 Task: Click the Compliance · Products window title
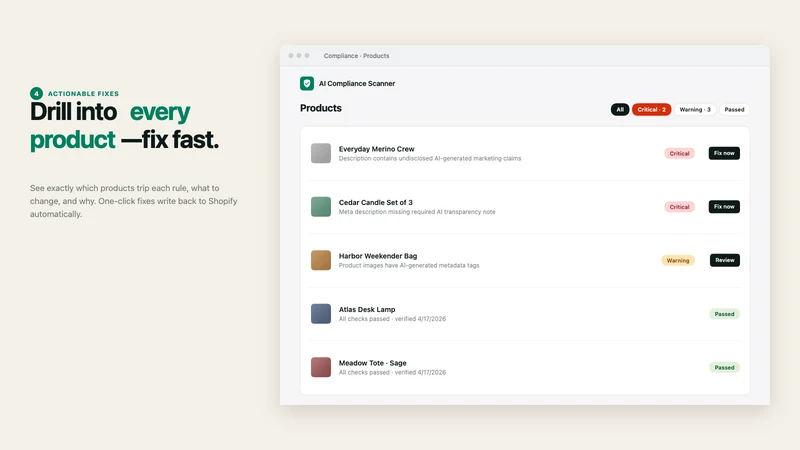click(356, 56)
